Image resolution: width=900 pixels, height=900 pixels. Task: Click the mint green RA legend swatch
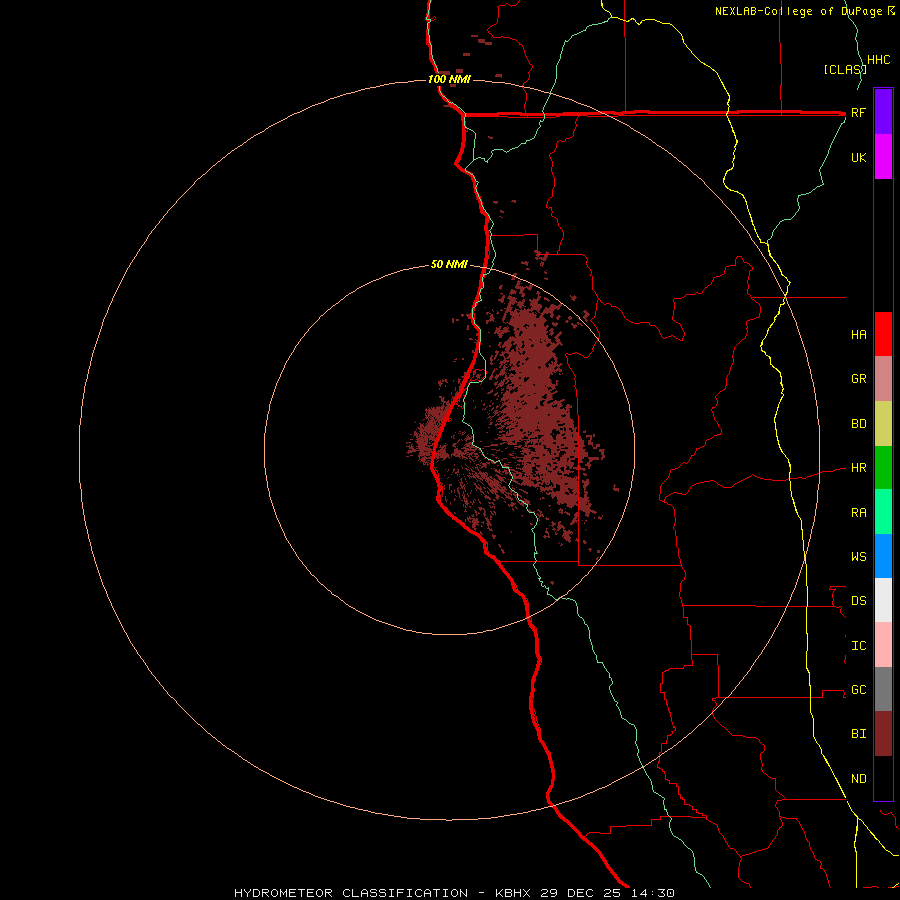click(883, 512)
